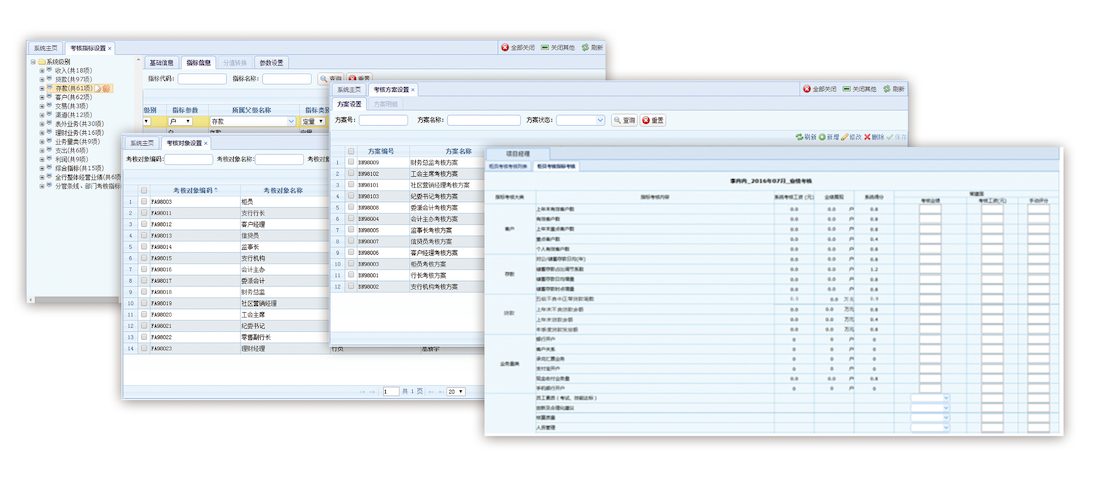Open 系统主页 tab in 考核对象设置 window
Screen dimensions: 1093x482
(142, 143)
